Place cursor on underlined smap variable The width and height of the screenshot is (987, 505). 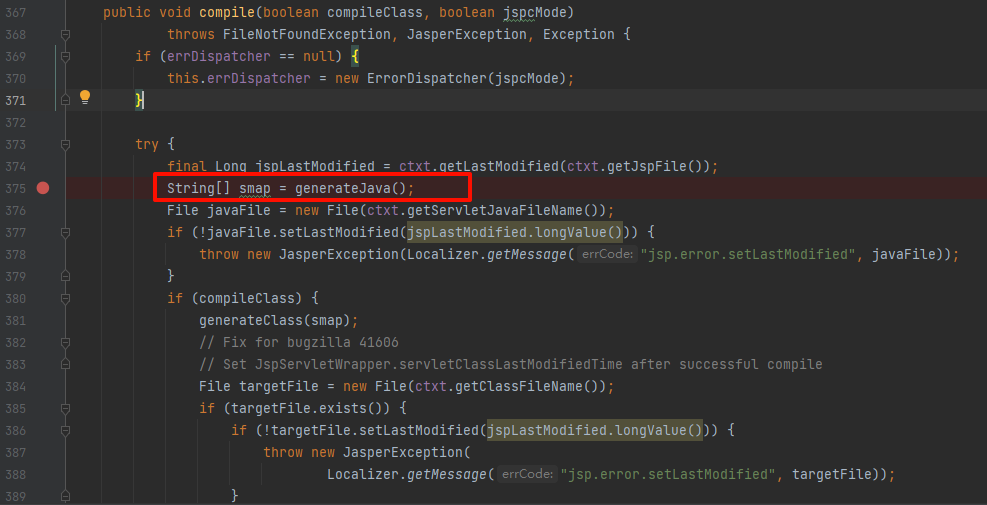tap(255, 188)
